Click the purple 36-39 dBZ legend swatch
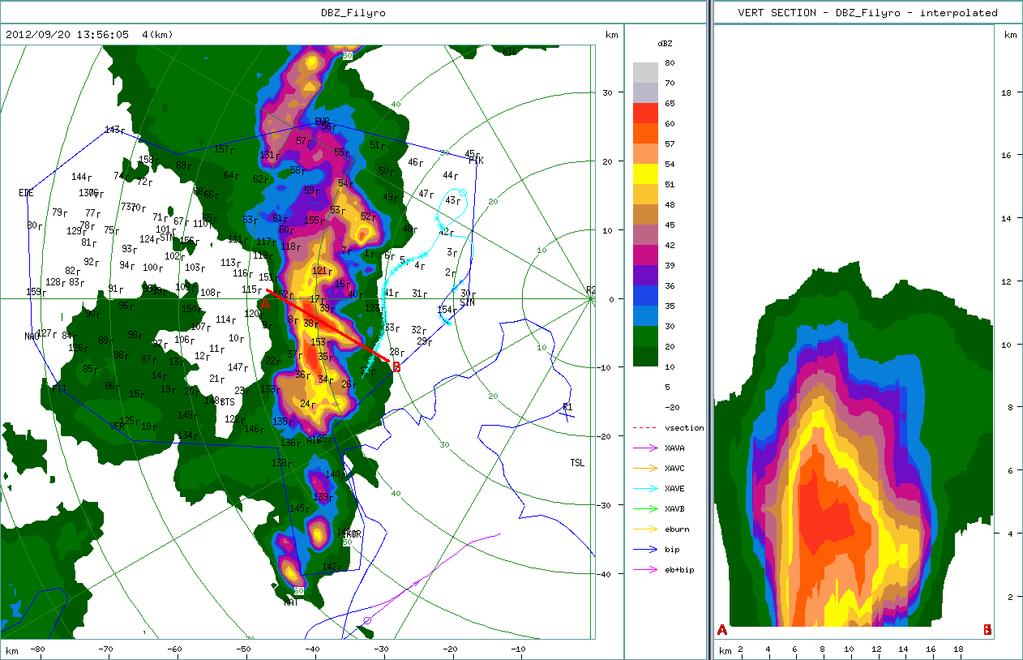Viewport: 1023px width, 660px height. pyautogui.click(x=645, y=275)
